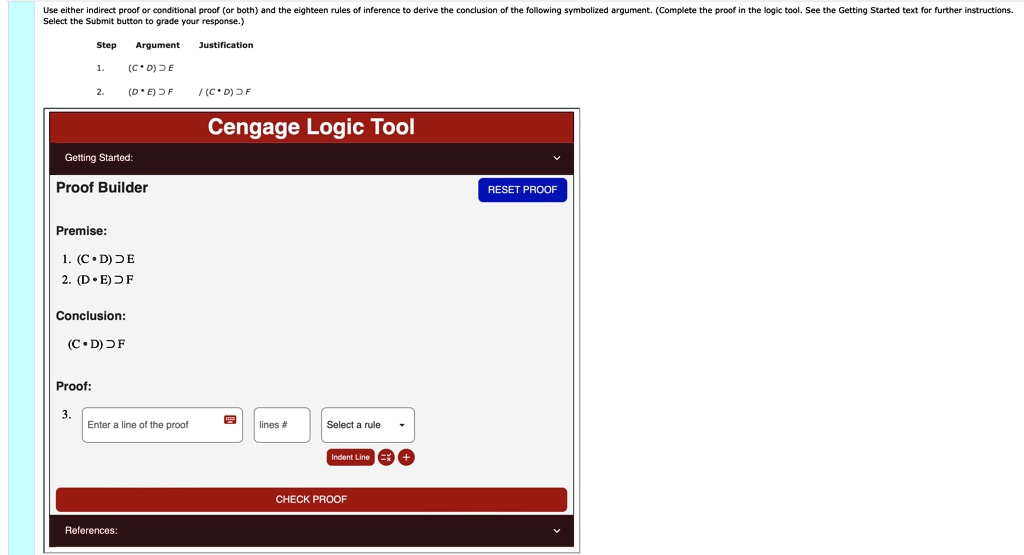Focus the 'lines #' input field
The height and width of the screenshot is (555, 1024).
click(282, 425)
